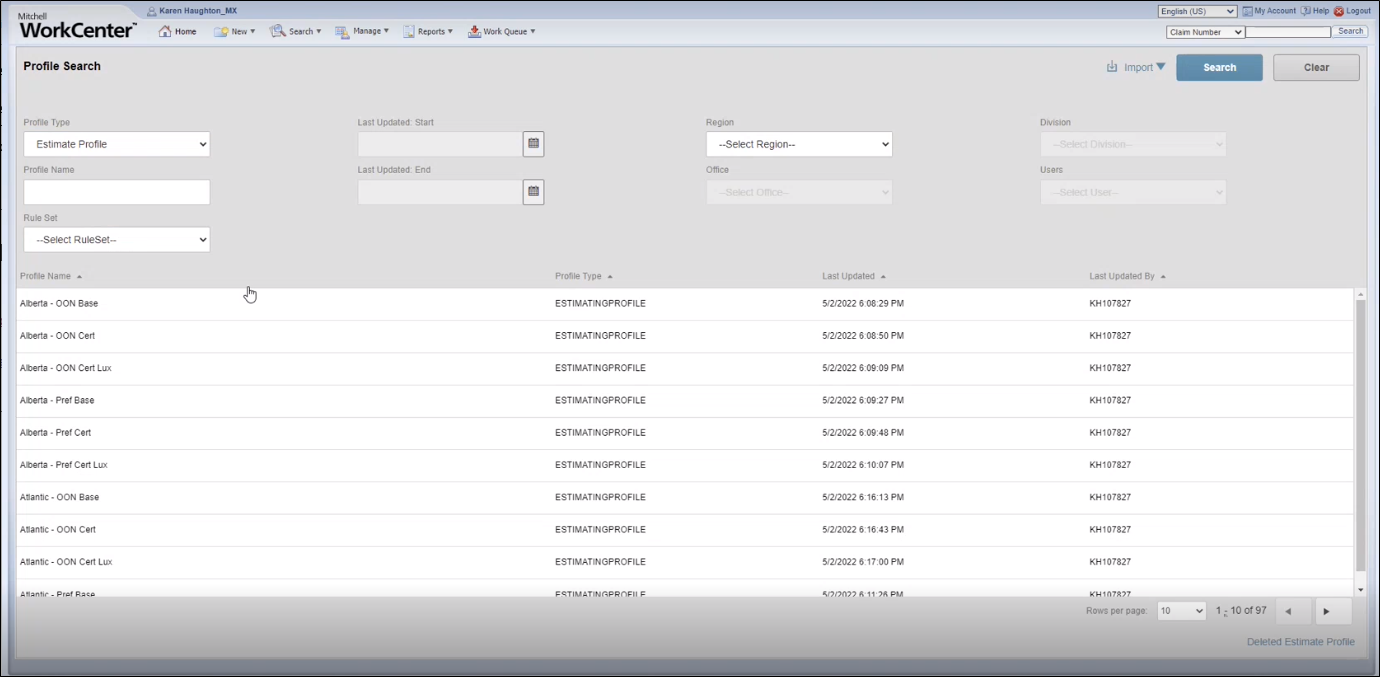1380x677 pixels.
Task: Expand the Profile Type dropdown
Action: pos(117,144)
